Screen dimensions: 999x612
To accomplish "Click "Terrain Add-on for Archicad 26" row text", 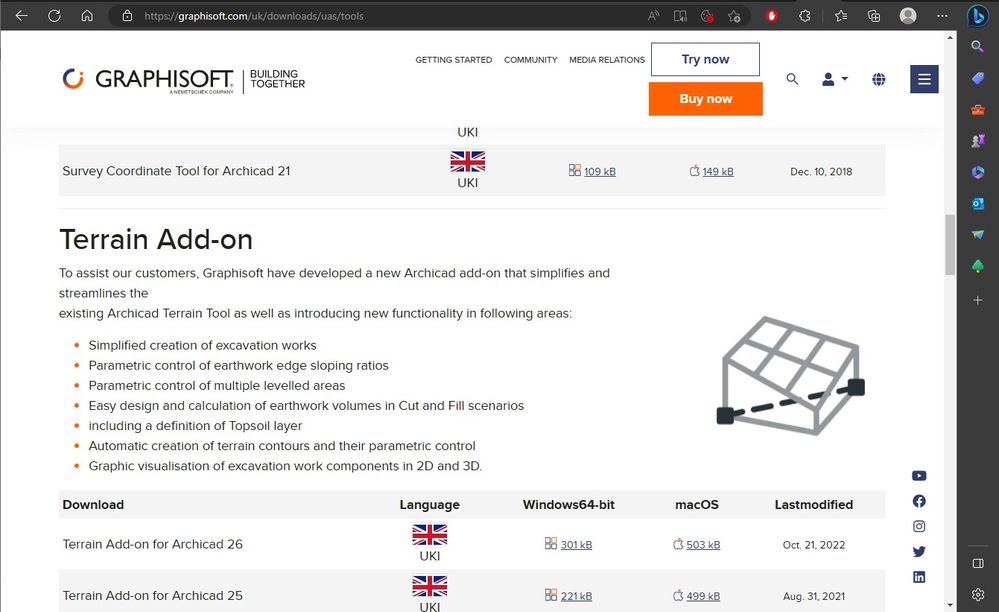I will pos(153,544).
